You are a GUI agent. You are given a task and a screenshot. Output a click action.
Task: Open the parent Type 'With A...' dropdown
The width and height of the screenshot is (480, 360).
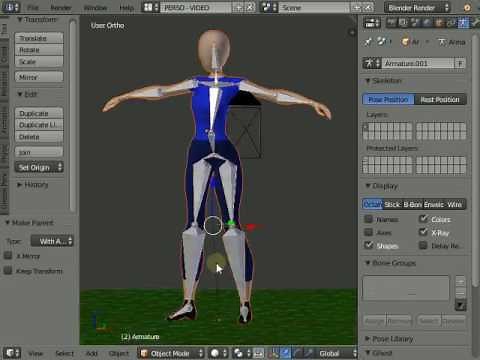tap(52, 241)
